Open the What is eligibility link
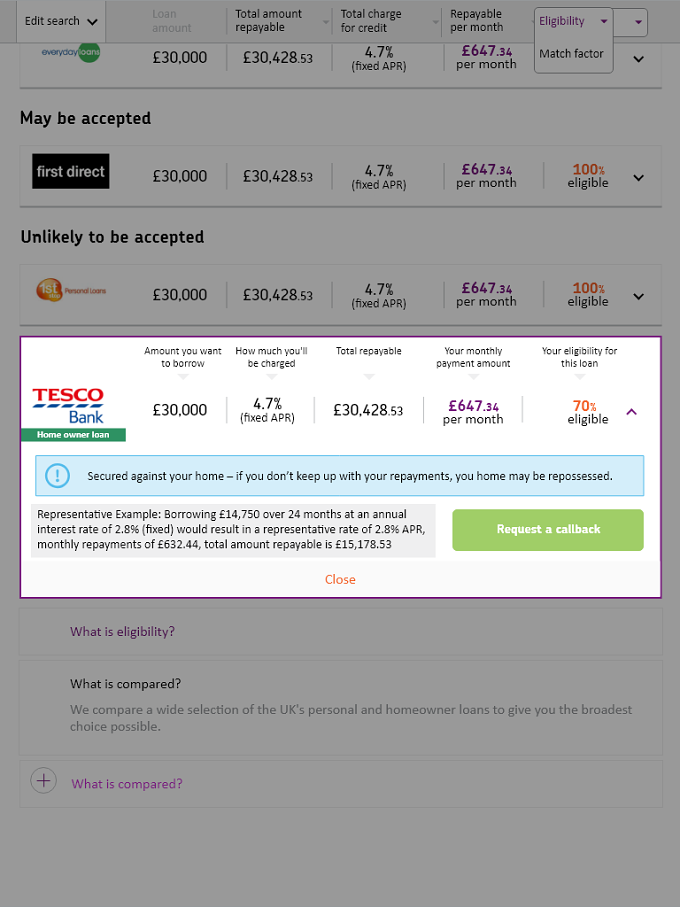 pyautogui.click(x=123, y=632)
